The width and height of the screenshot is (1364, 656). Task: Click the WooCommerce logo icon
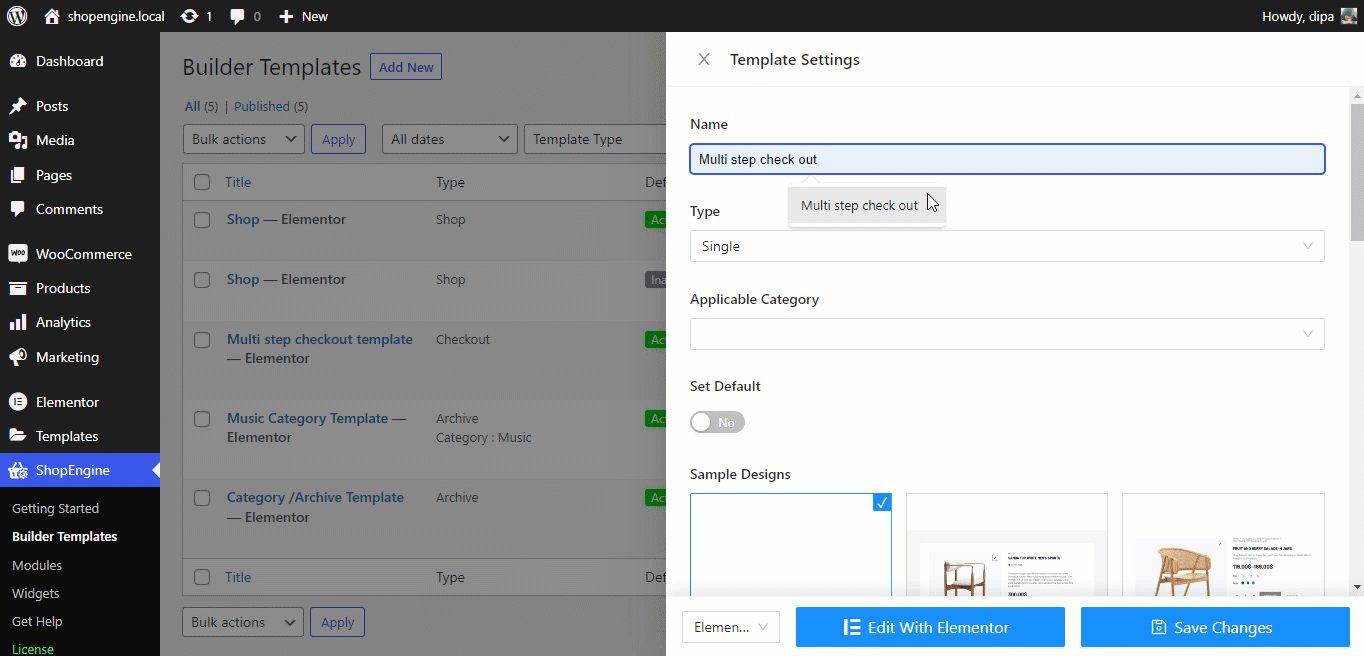[18, 254]
